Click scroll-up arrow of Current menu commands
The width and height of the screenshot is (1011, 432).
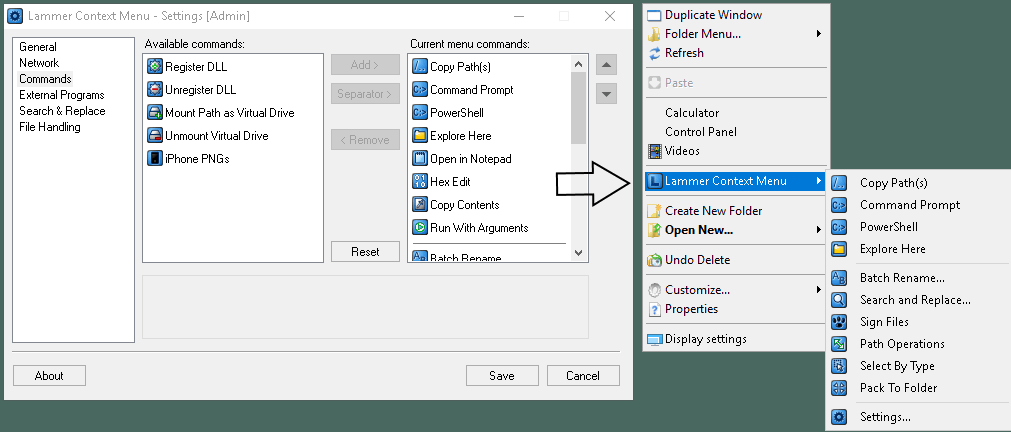(x=578, y=64)
